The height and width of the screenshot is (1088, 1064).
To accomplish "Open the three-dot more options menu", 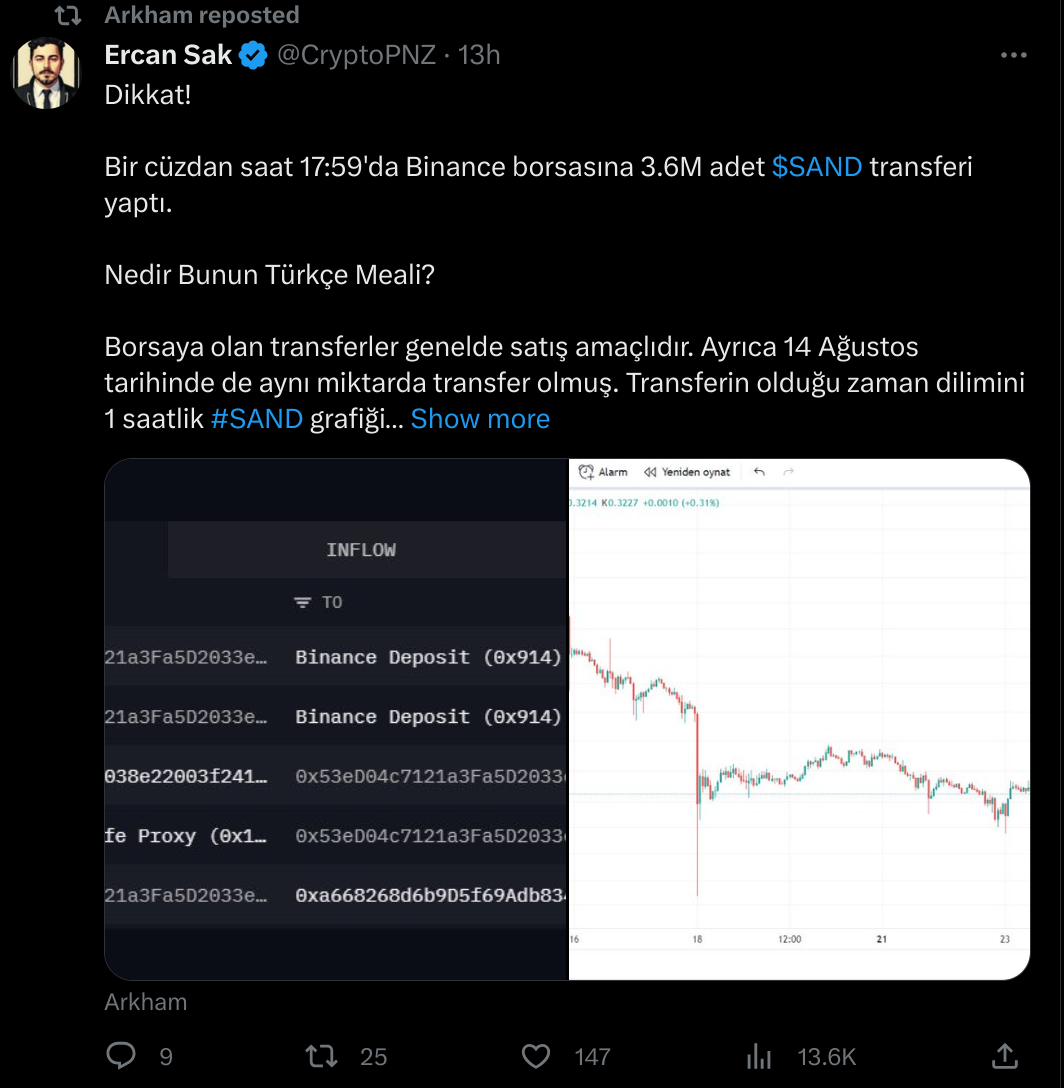I will 1013,56.
